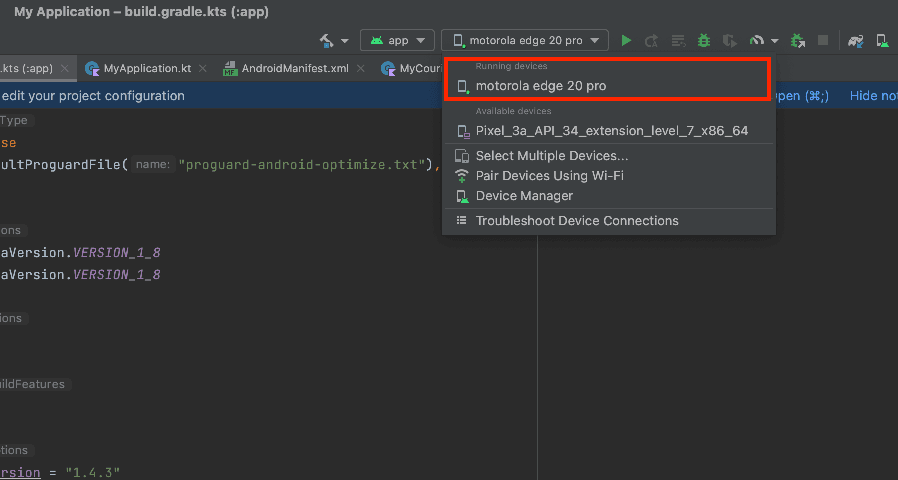Image resolution: width=898 pixels, height=480 pixels.
Task: Choose Troubleshoot Device Connections
Action: (x=608, y=221)
